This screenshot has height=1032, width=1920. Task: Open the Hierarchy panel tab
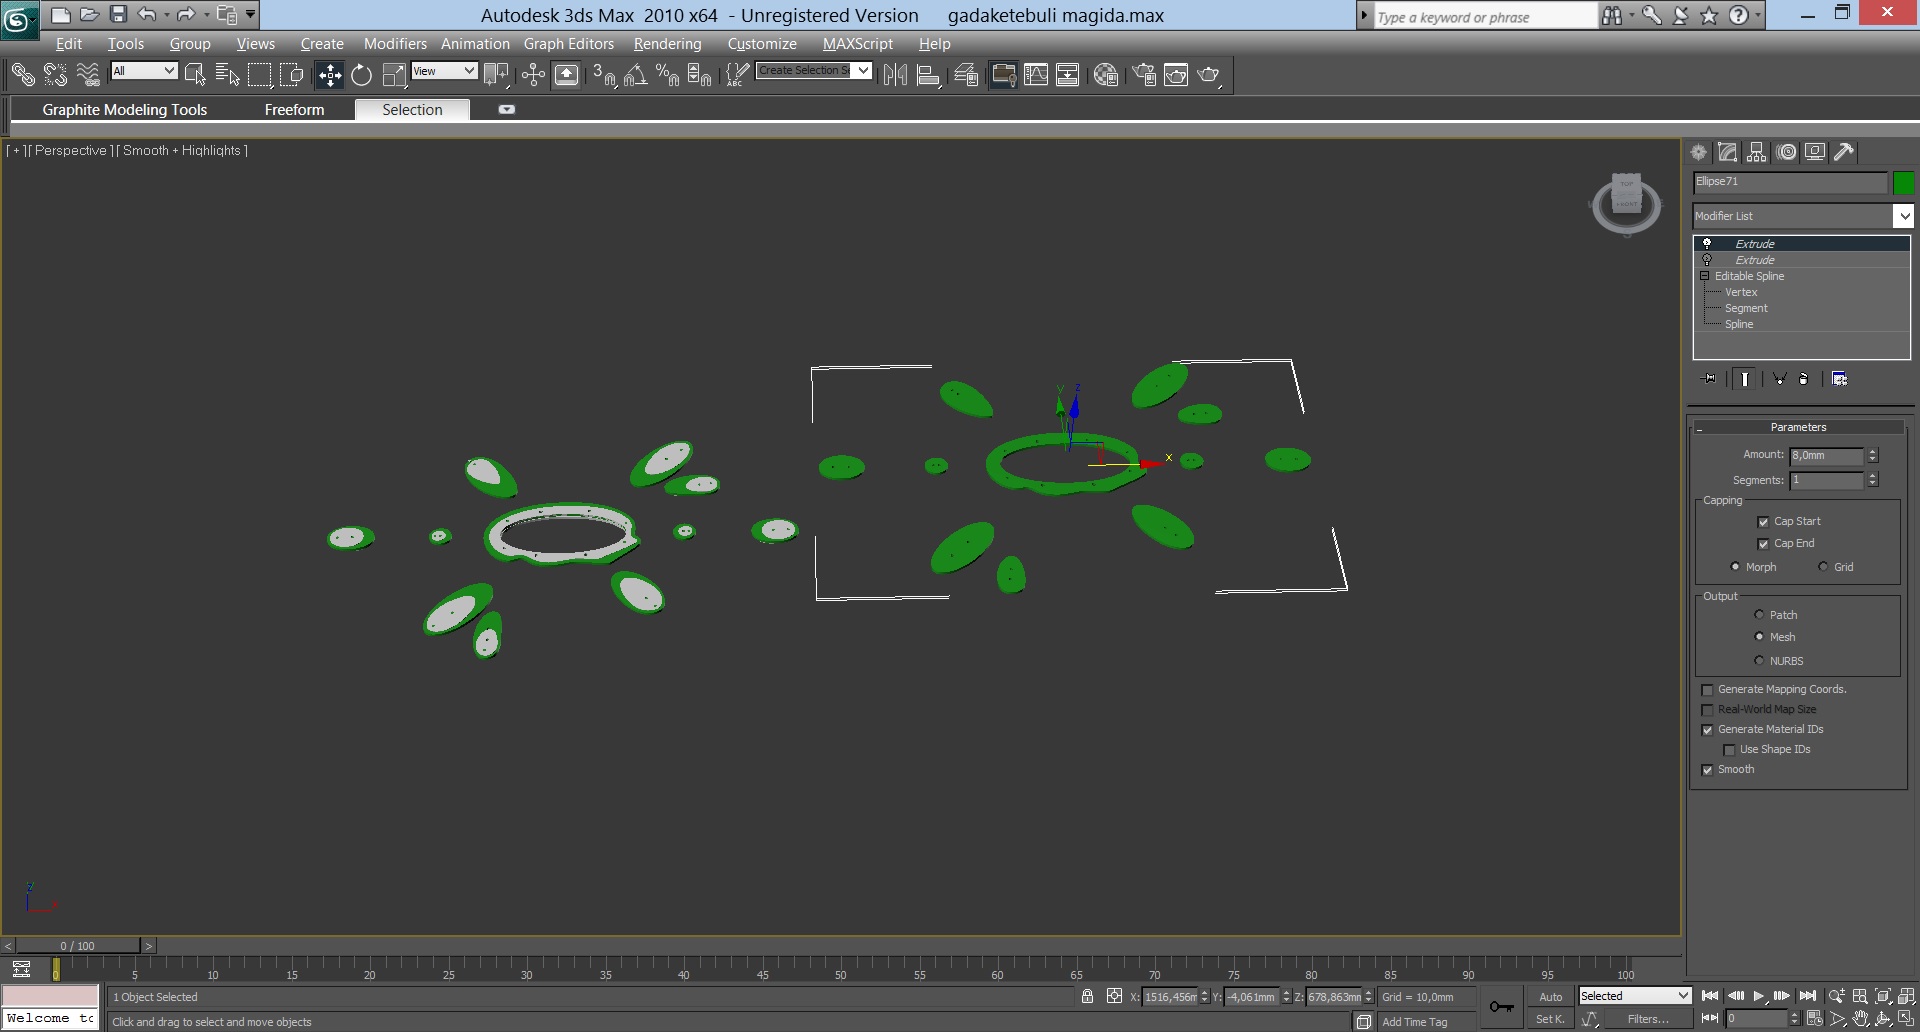(x=1756, y=152)
